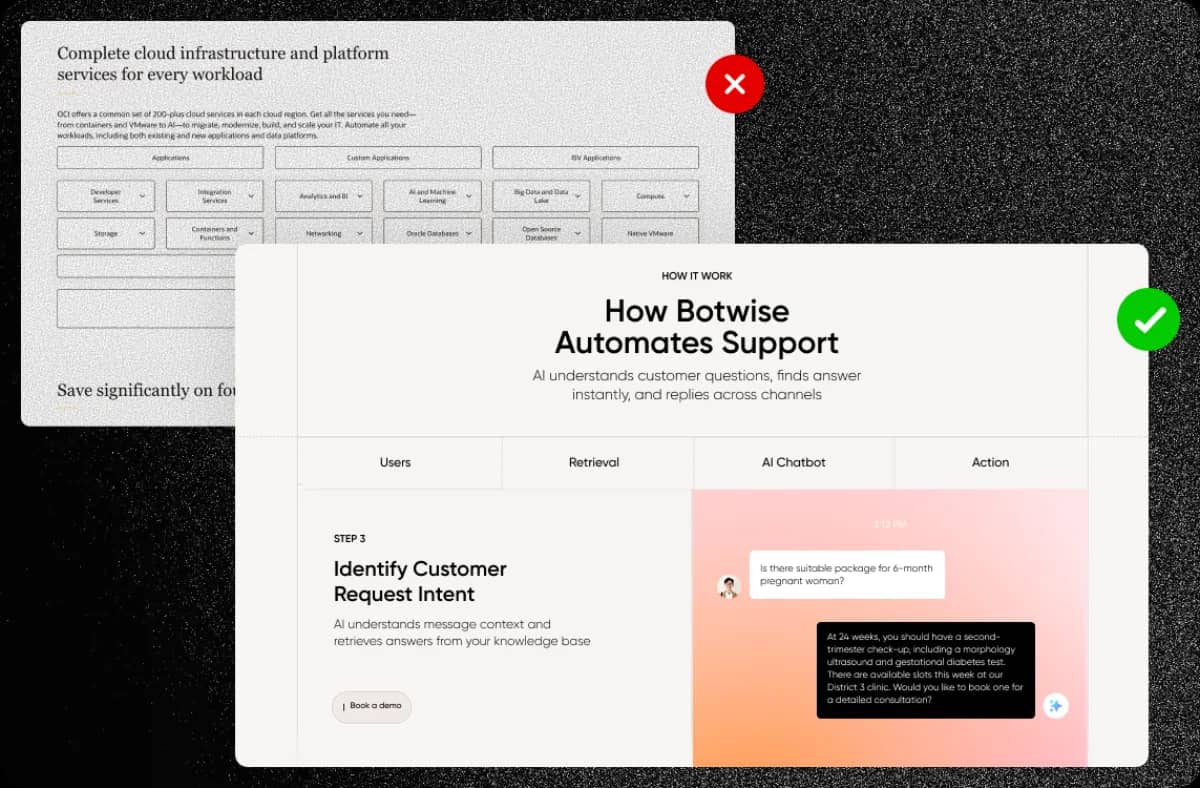Image resolution: width=1200 pixels, height=788 pixels.
Task: Click the "Identify Customer Request Intent" heading
Action: click(x=420, y=581)
